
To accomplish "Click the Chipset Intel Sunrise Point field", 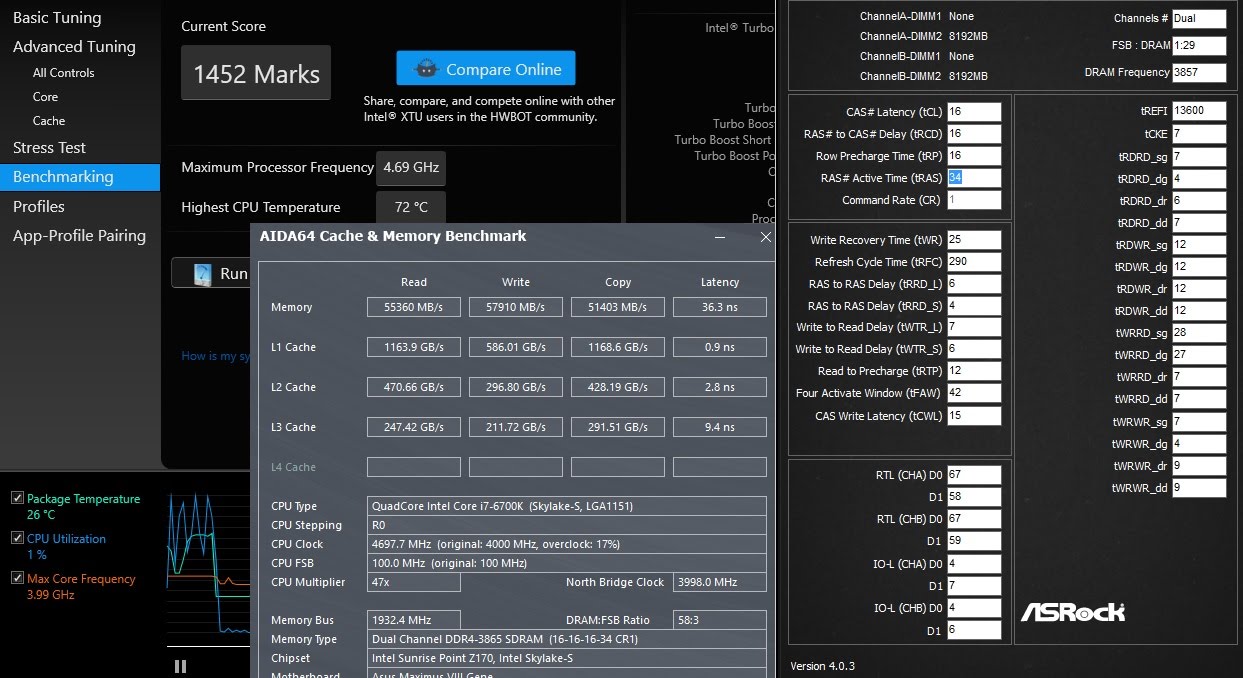I will click(567, 658).
